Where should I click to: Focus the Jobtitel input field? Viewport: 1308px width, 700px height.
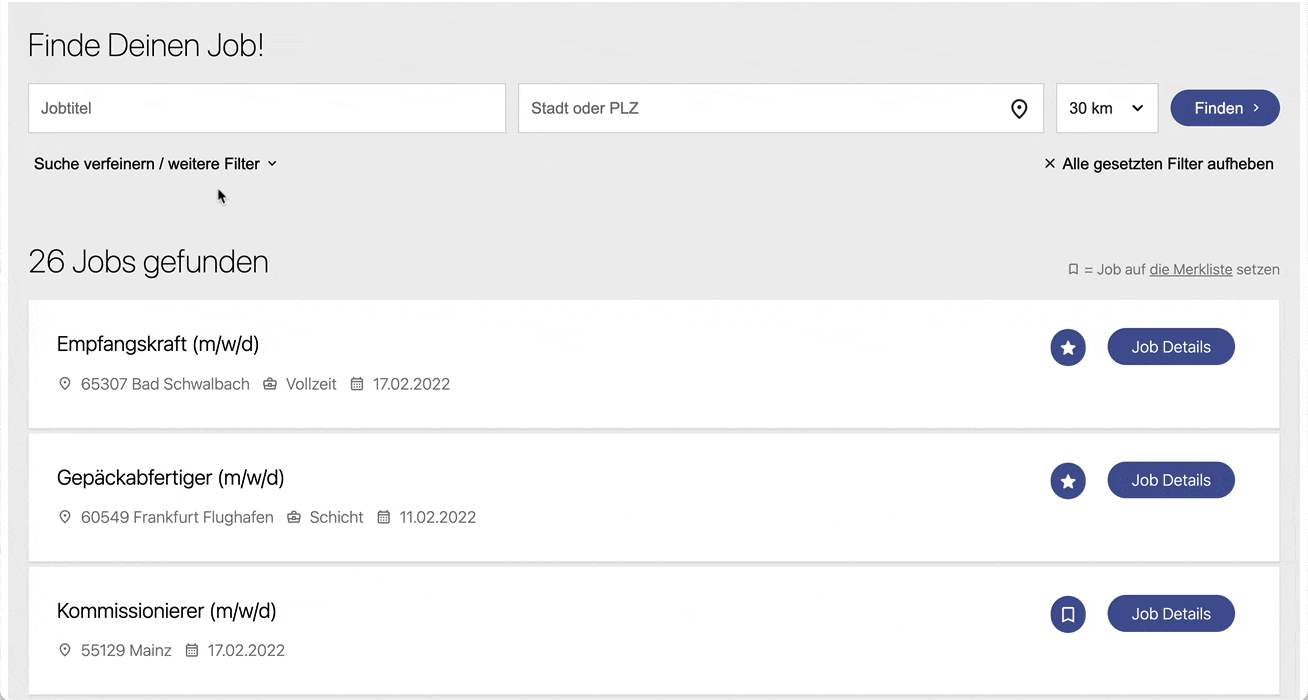click(x=267, y=108)
